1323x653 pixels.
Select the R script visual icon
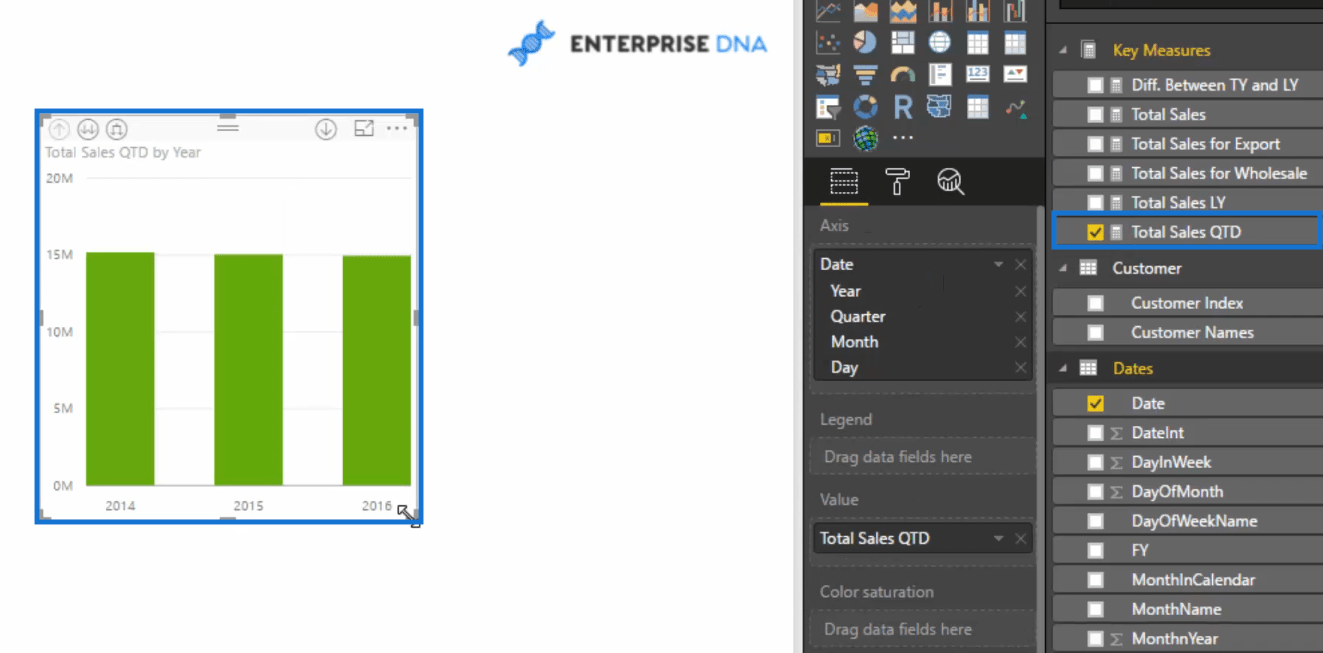pyautogui.click(x=903, y=107)
